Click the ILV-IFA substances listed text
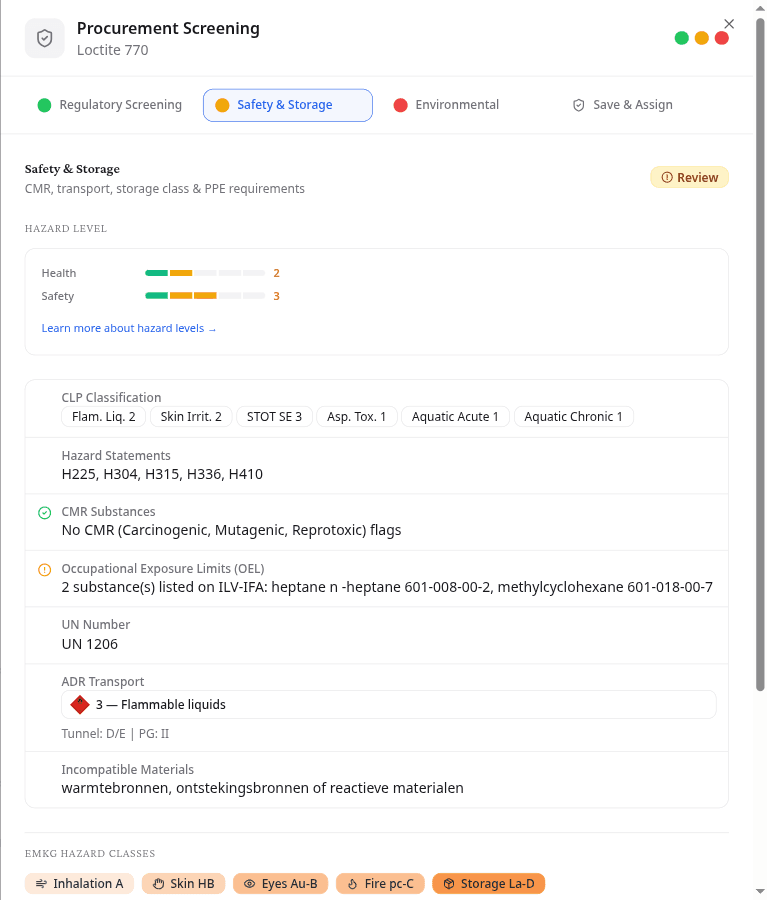Image resolution: width=767 pixels, height=900 pixels. coord(387,587)
